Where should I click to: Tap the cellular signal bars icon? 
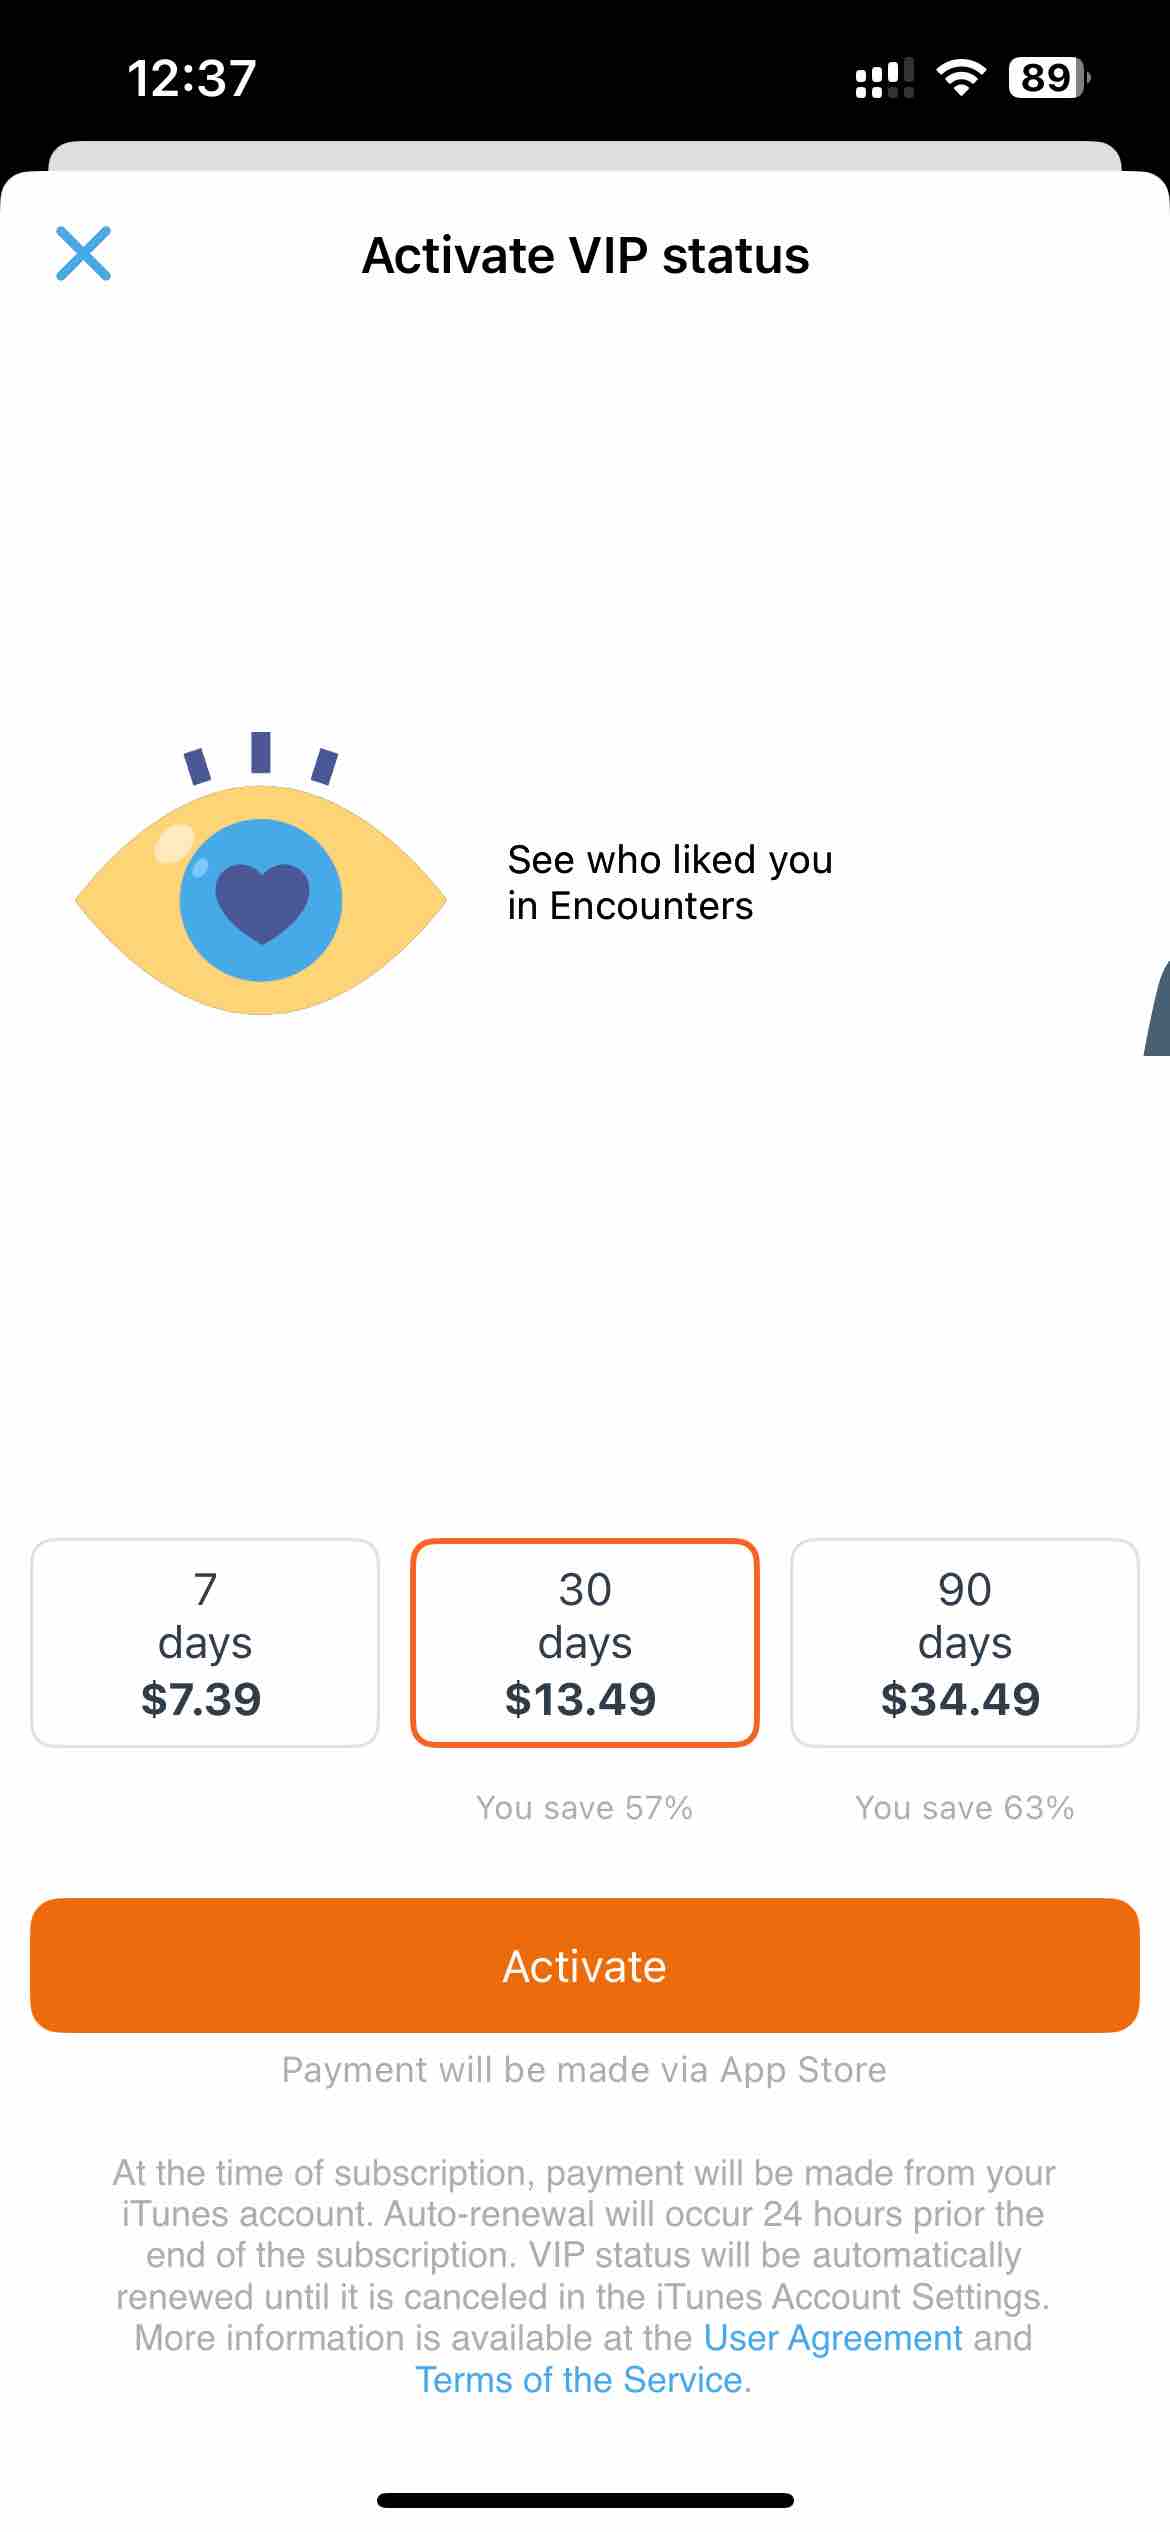(x=885, y=78)
